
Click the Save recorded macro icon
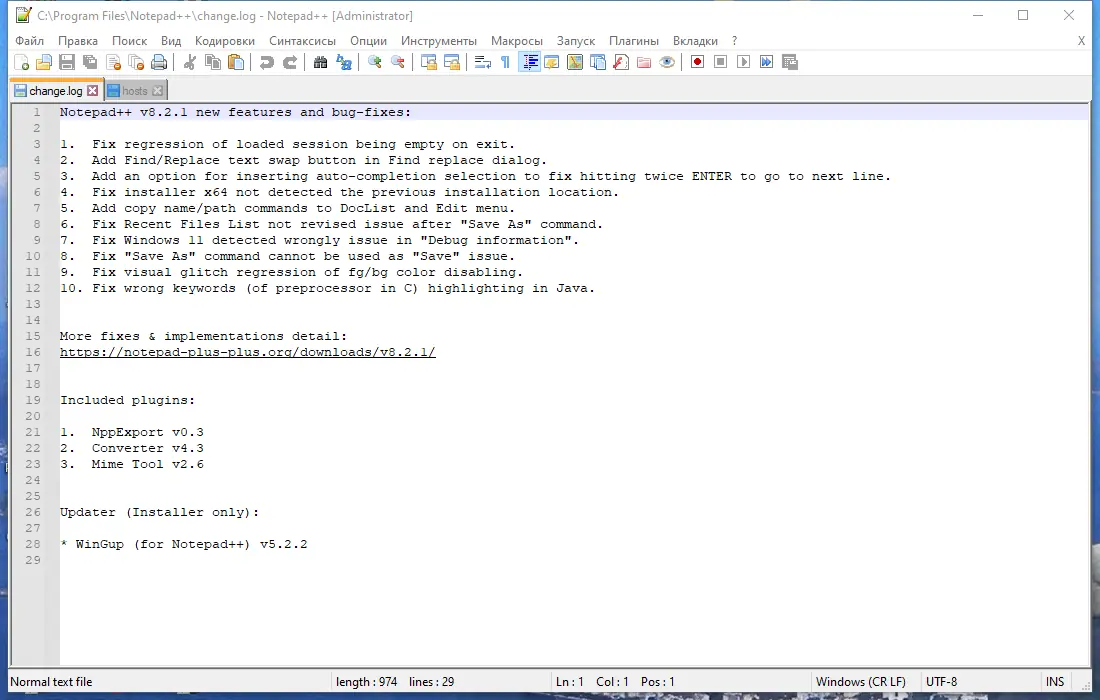pos(790,62)
